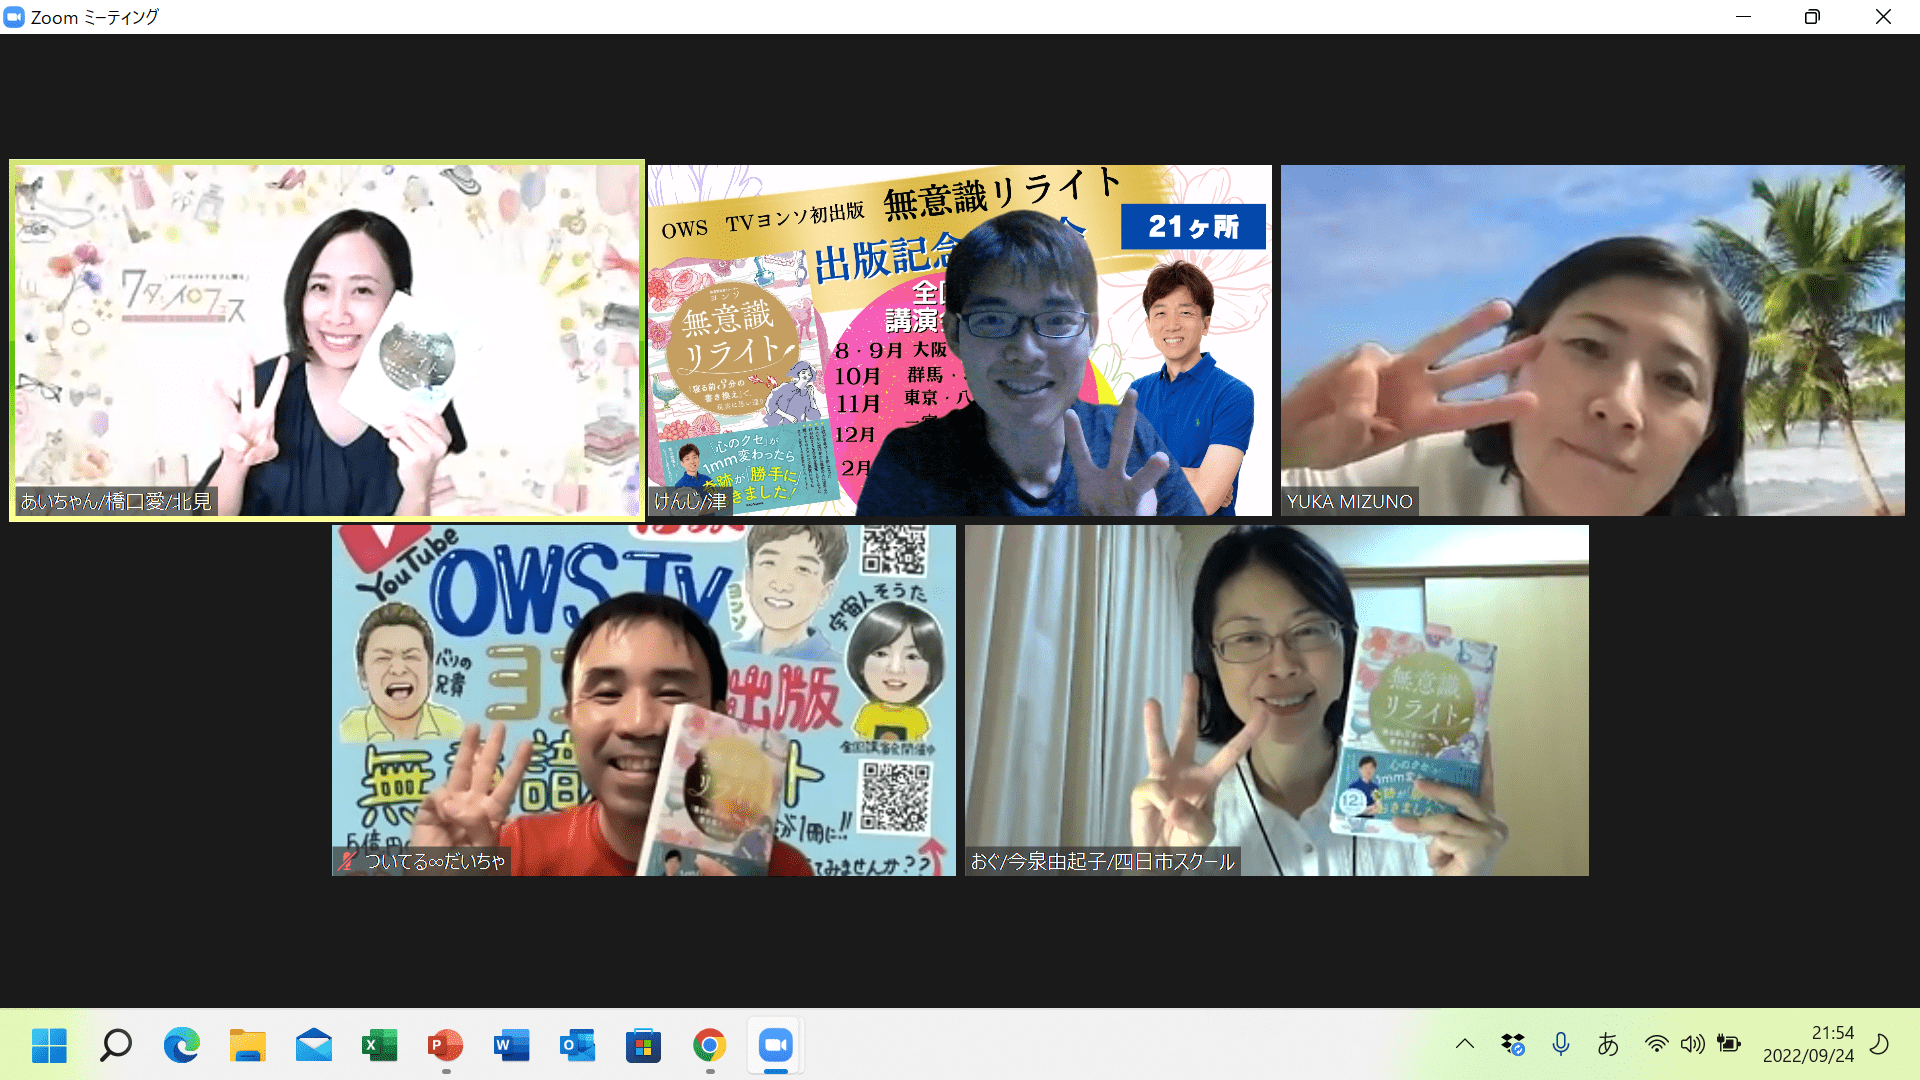Click the Dropbox tray icon
The width and height of the screenshot is (1920, 1080).
[1512, 1044]
